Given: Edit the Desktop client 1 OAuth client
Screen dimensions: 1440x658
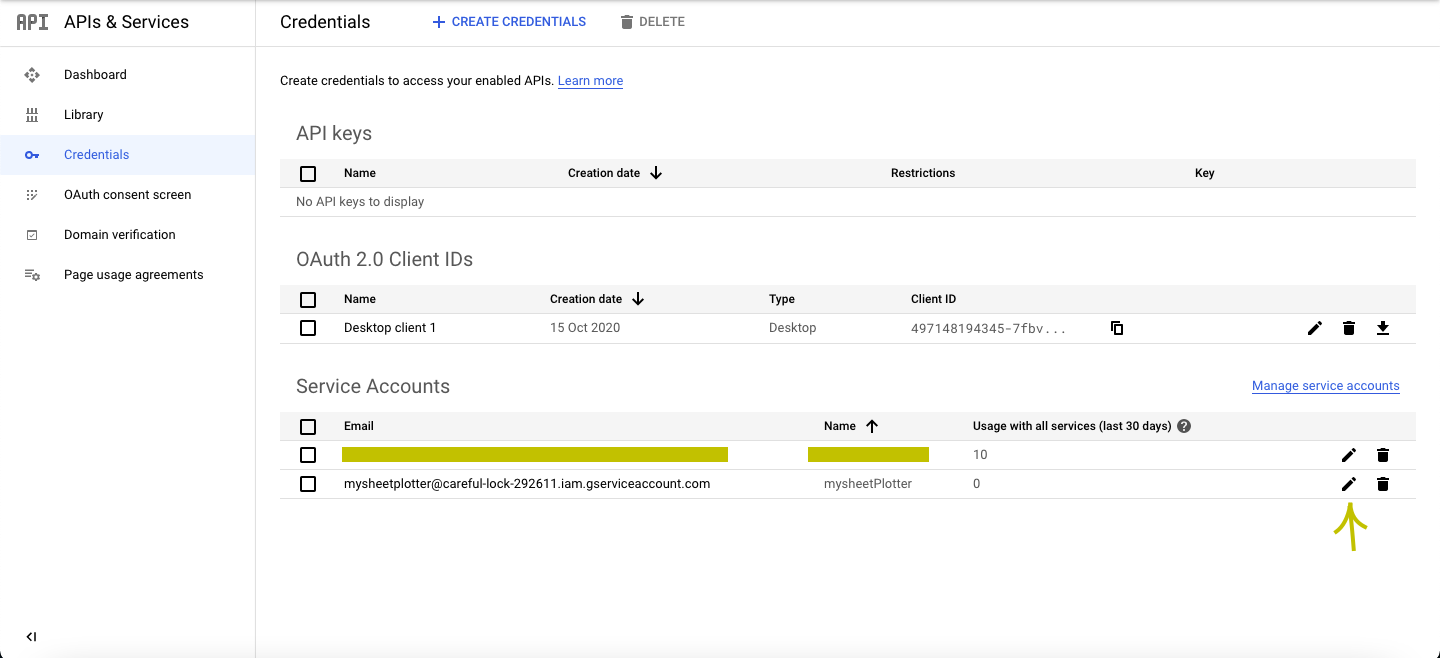Looking at the screenshot, I should tap(1315, 328).
